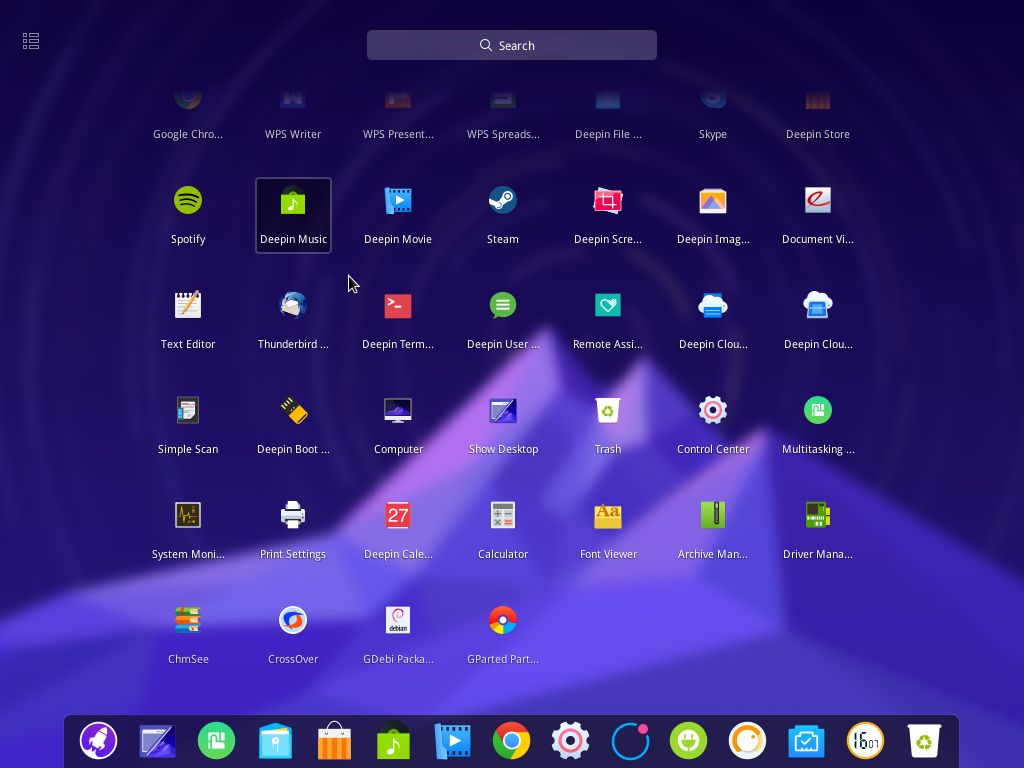
Task: Launch Skype in top row
Action: pyautogui.click(x=712, y=98)
